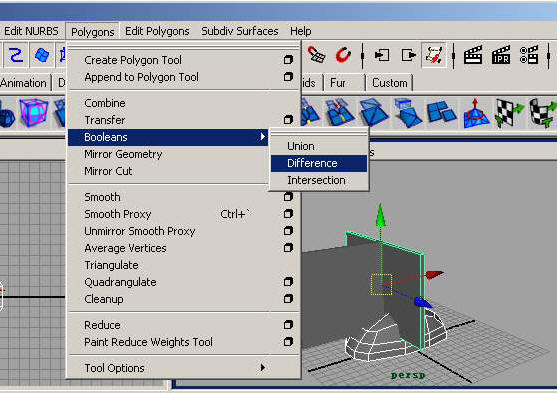Choose Append to Polygon Tool
Screen dimensions: 557x393
[x=141, y=77]
